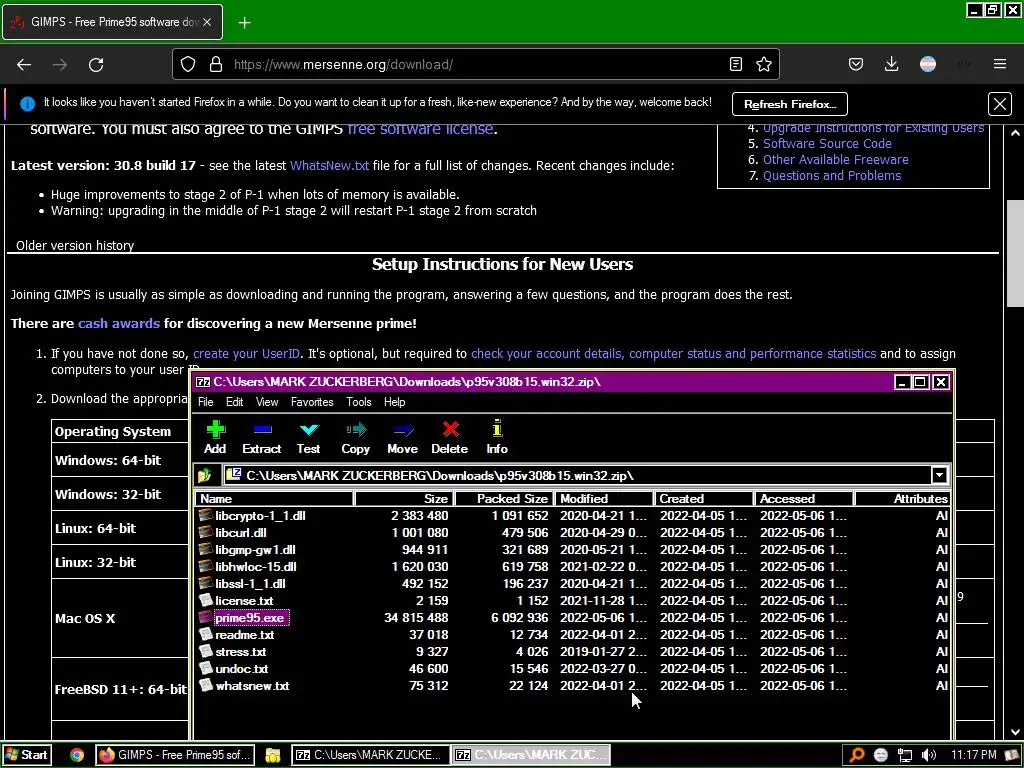The width and height of the screenshot is (1024, 768).
Task: Click the volume speaker tray icon
Action: (929, 755)
